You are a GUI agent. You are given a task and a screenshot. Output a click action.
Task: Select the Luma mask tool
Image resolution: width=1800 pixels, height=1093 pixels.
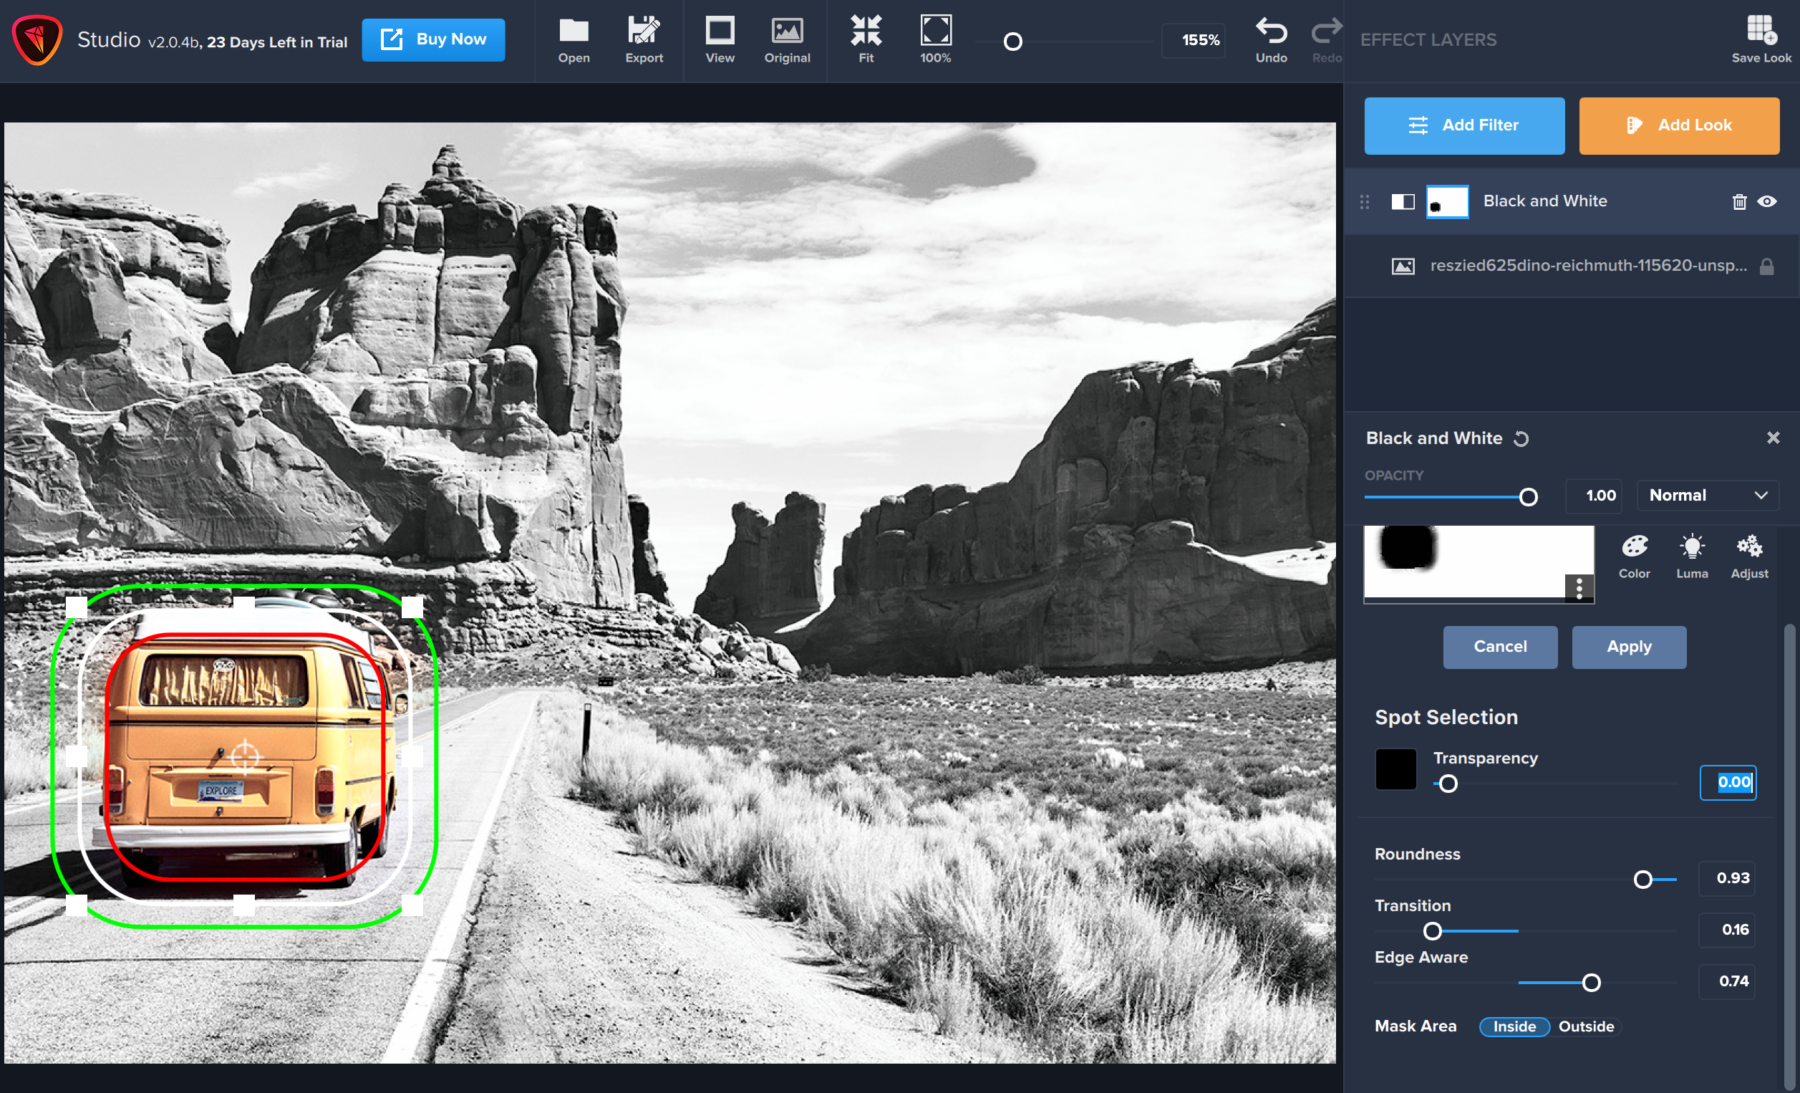coord(1692,556)
